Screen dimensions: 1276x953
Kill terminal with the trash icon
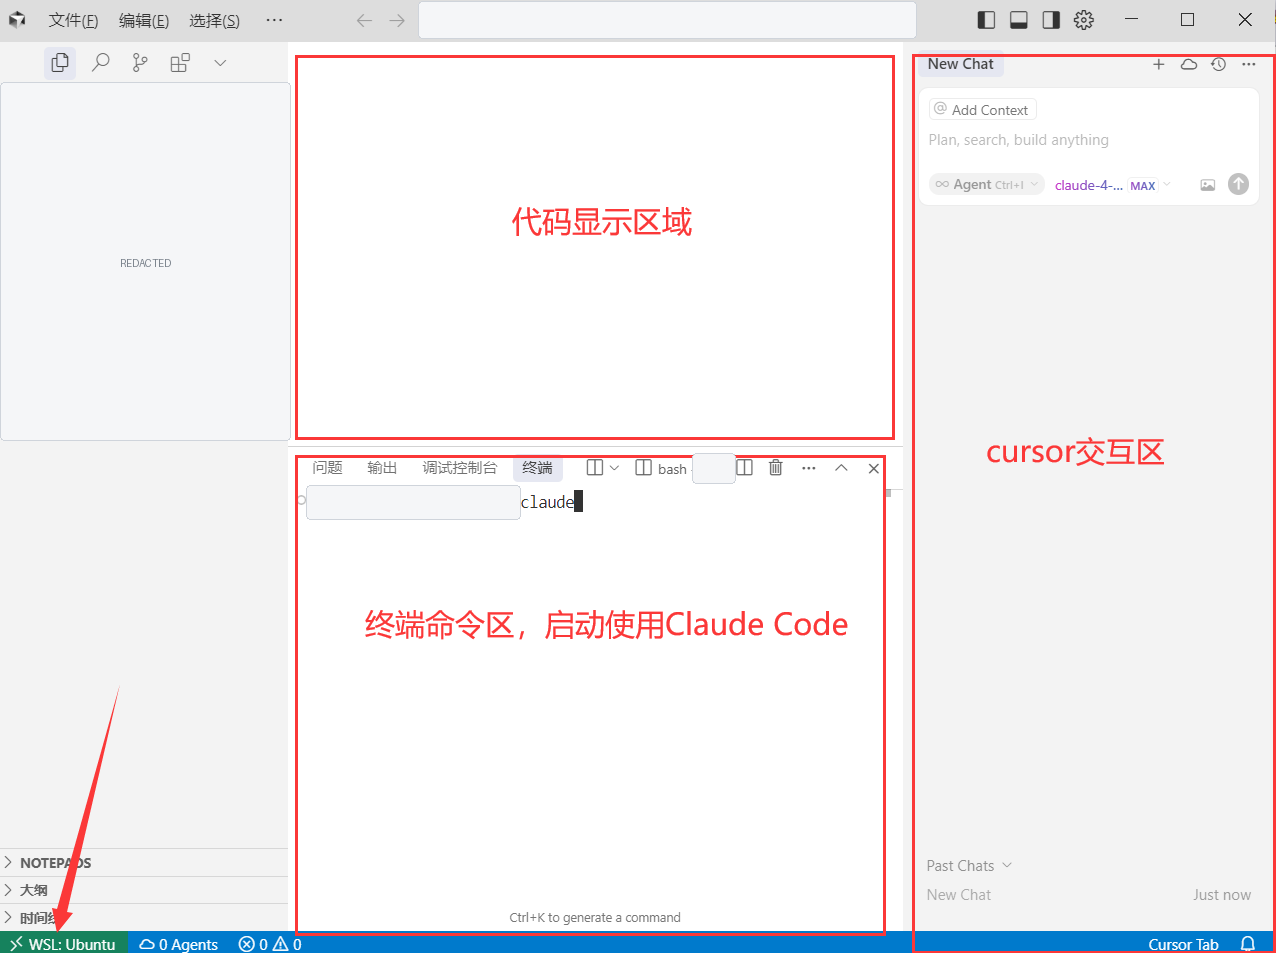(775, 468)
